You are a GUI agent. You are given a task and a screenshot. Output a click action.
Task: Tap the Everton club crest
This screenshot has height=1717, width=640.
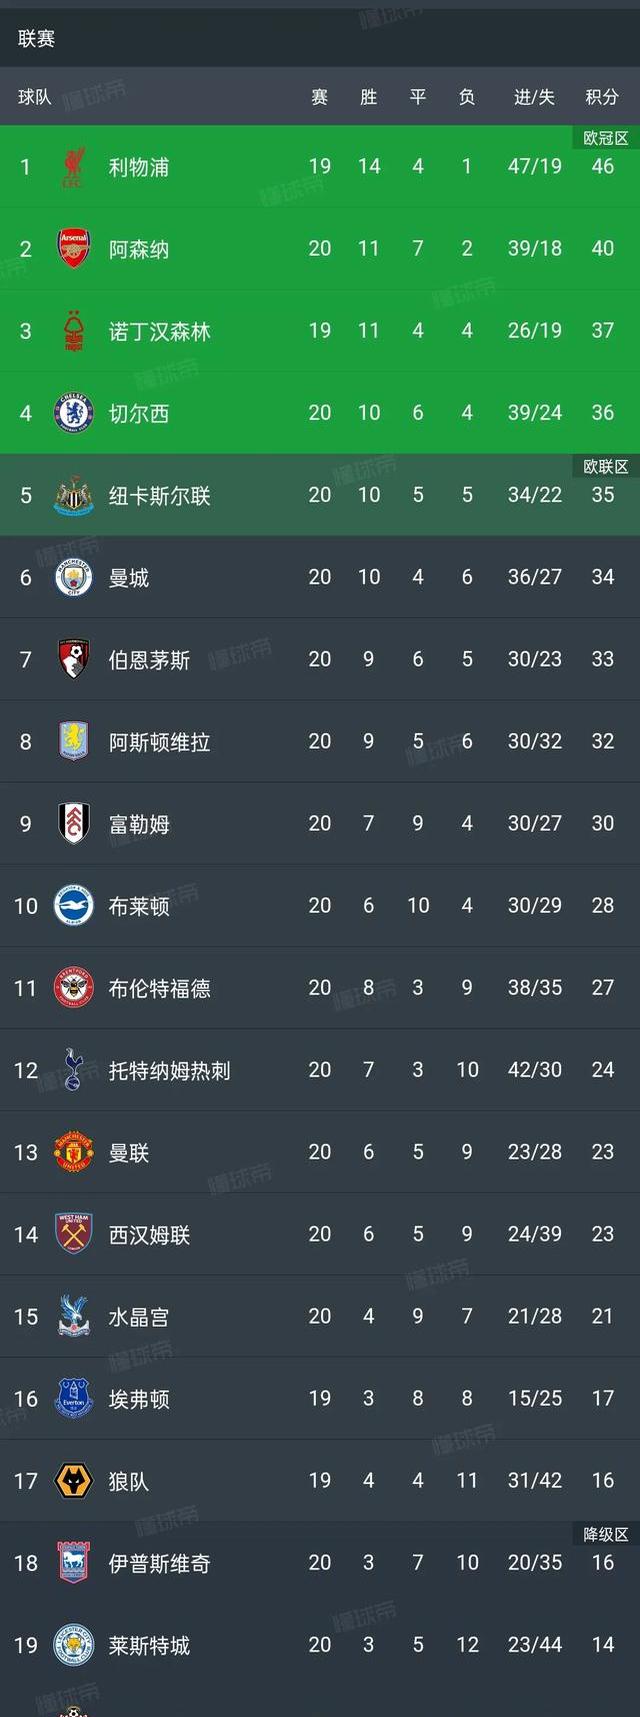coord(73,1398)
